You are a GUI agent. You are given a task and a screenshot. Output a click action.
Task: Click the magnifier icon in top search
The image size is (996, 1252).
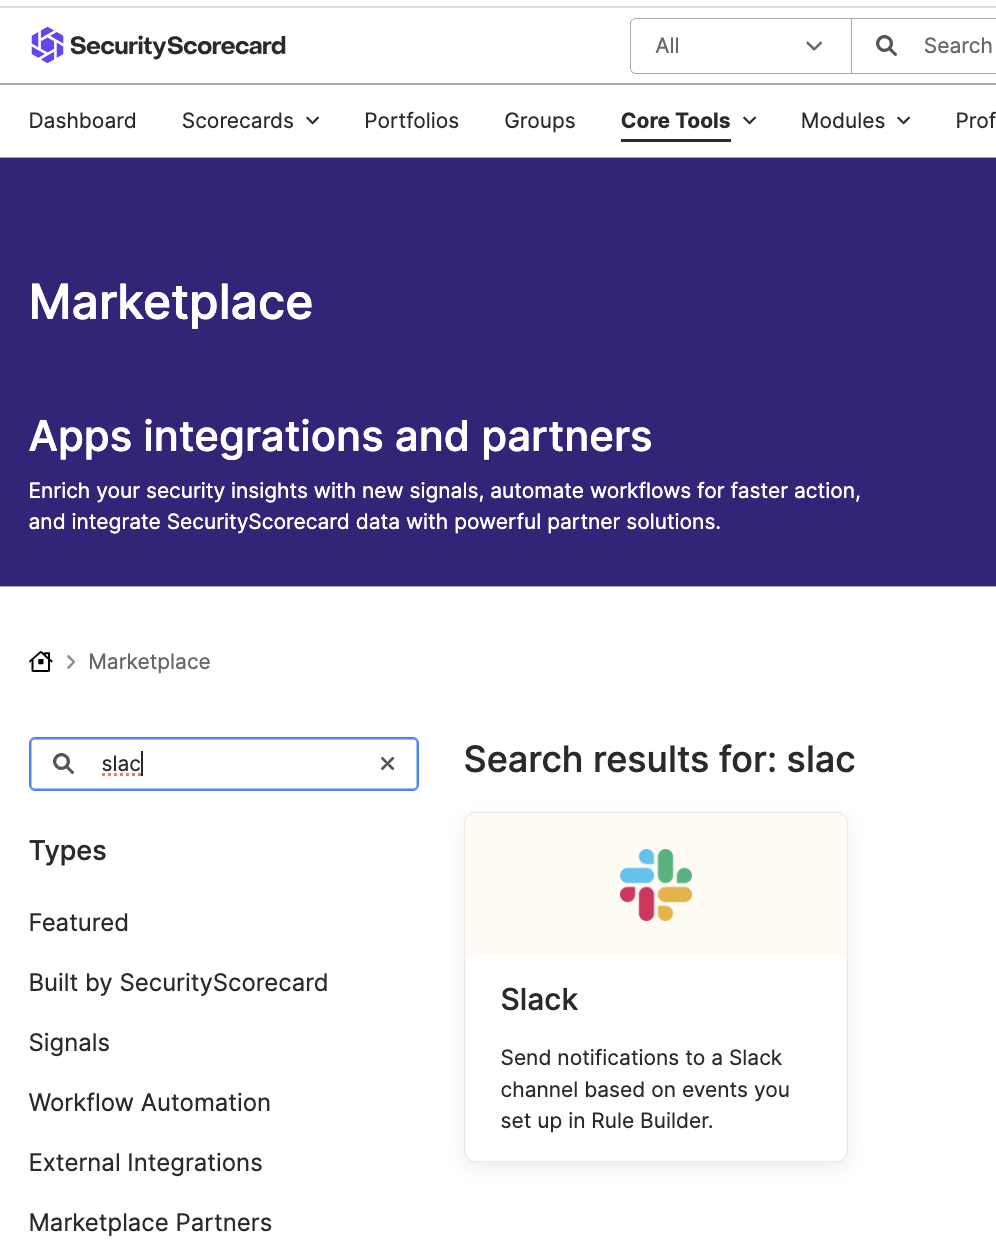tap(886, 46)
